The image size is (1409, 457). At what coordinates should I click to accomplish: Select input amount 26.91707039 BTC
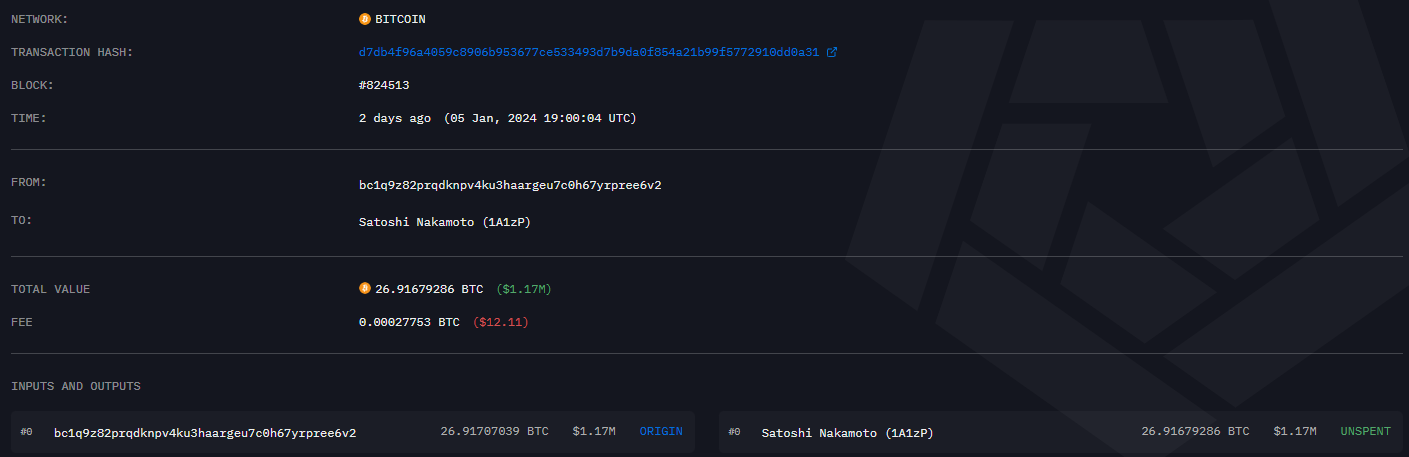(x=494, y=432)
